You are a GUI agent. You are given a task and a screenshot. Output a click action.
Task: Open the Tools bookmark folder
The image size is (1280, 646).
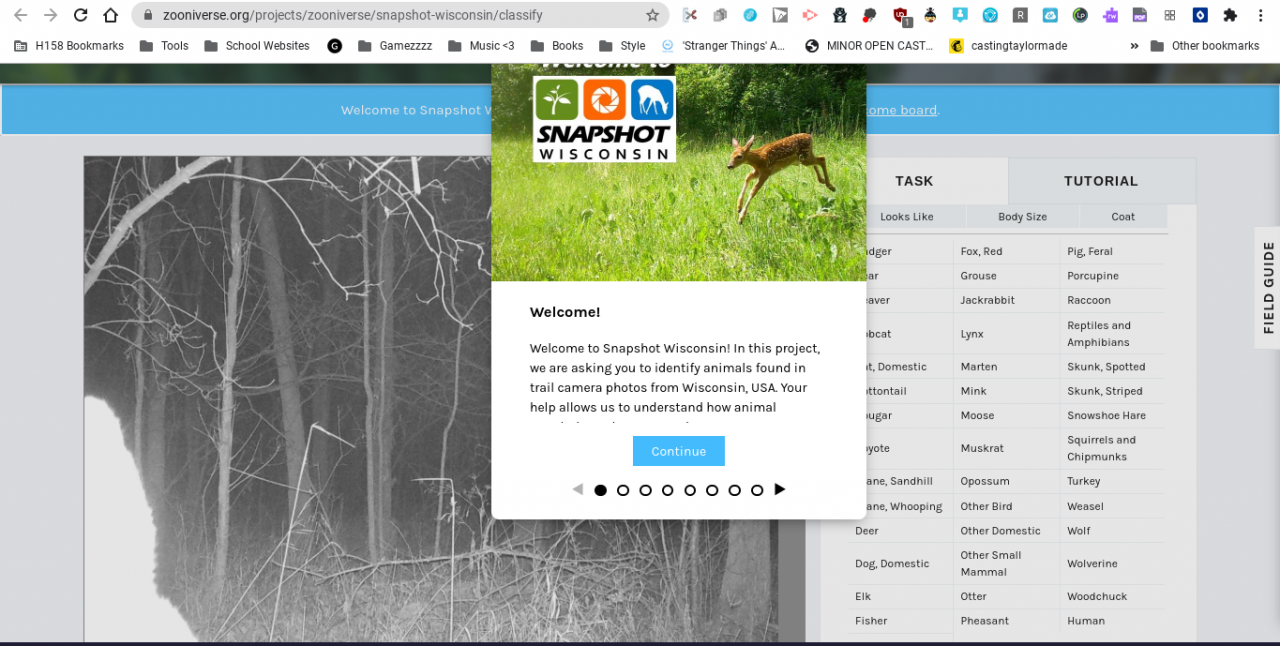(x=164, y=45)
